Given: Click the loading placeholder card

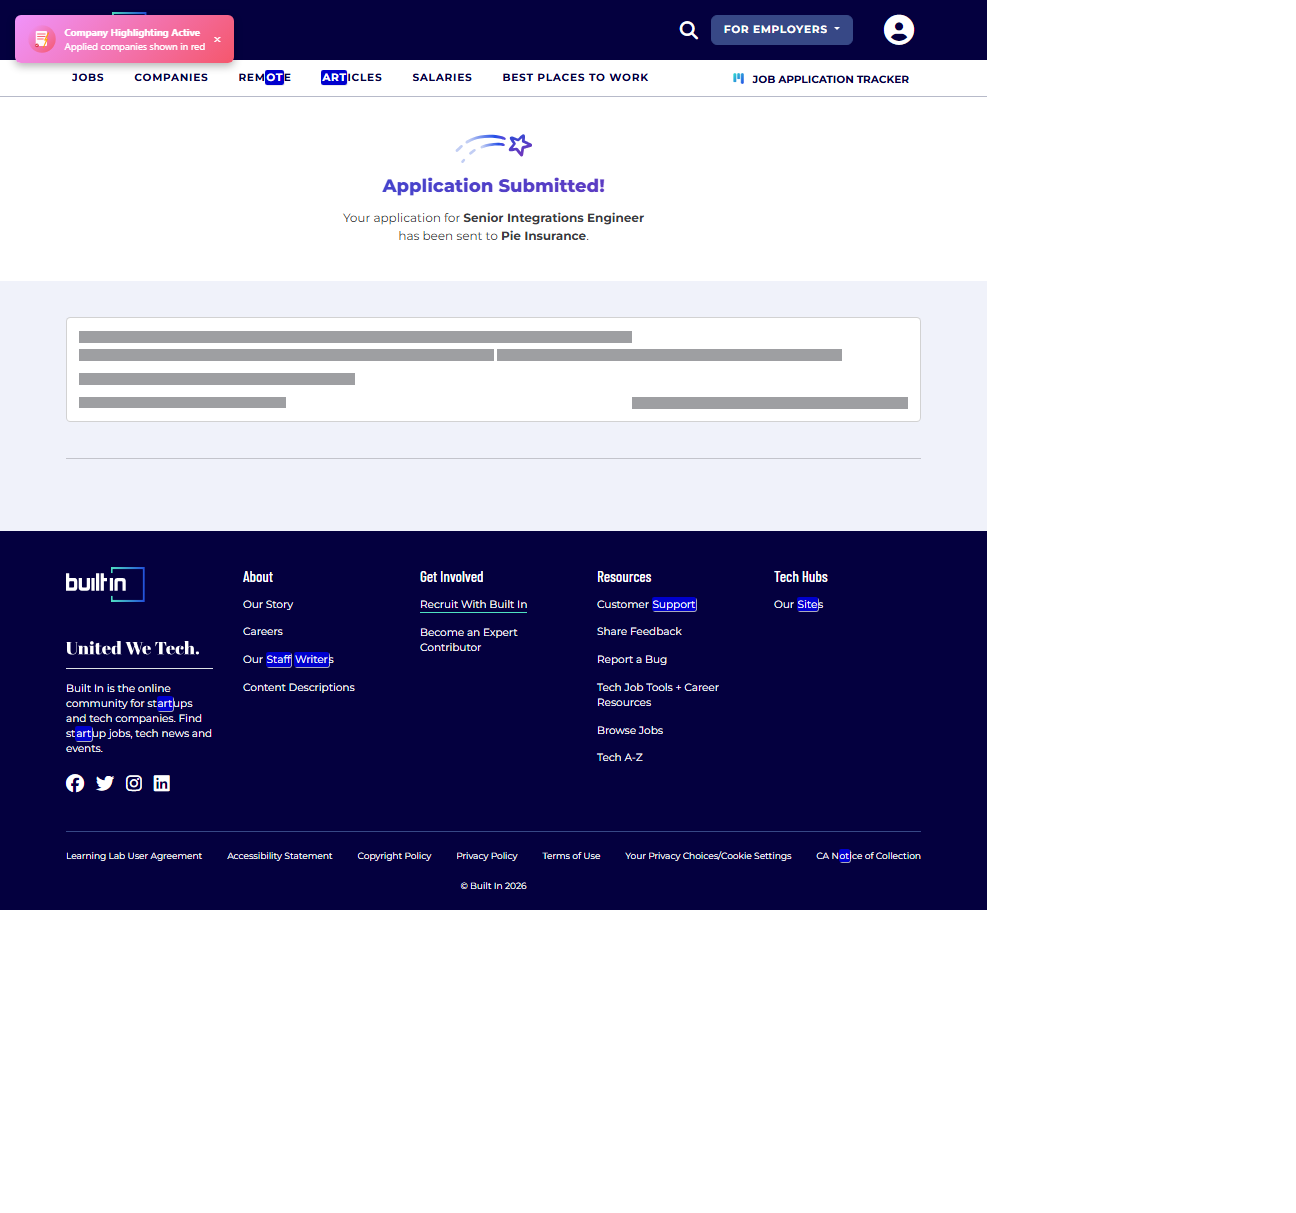Looking at the screenshot, I should pos(493,369).
